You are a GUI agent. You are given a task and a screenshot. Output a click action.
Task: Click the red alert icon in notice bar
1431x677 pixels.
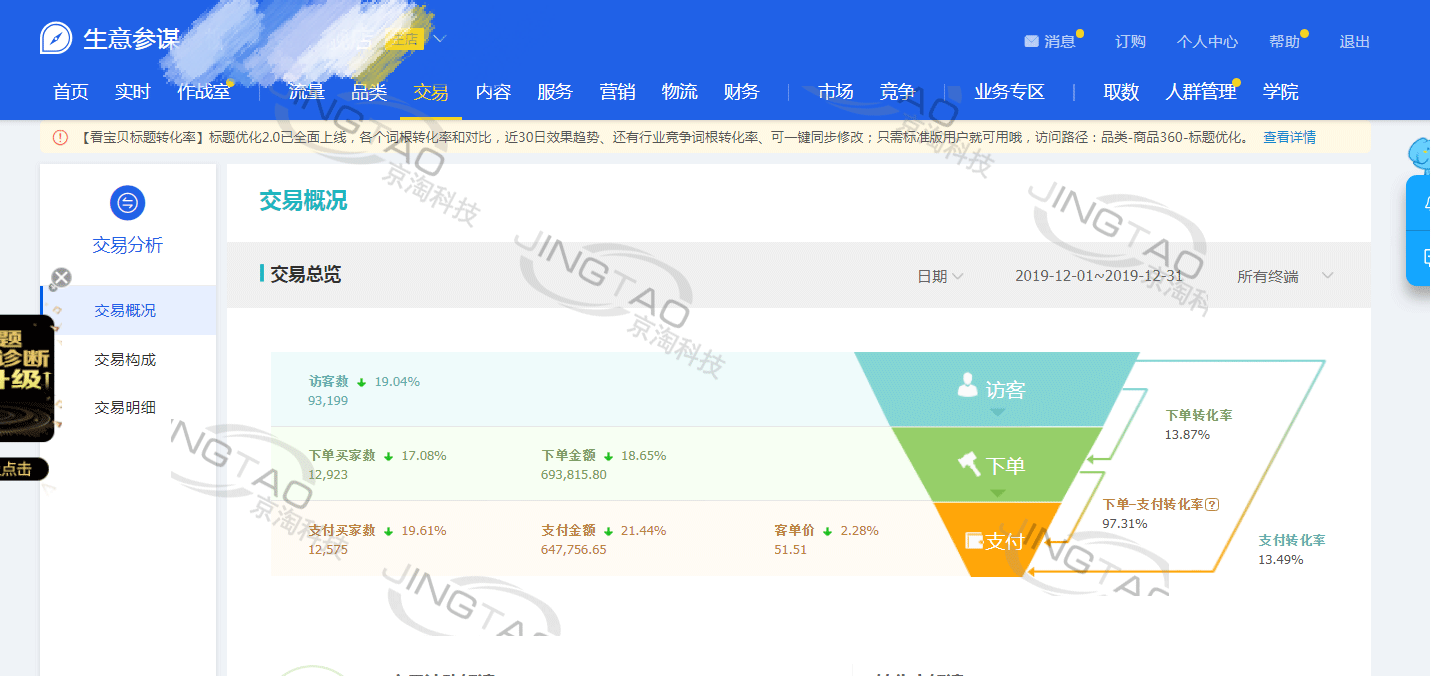pos(60,137)
